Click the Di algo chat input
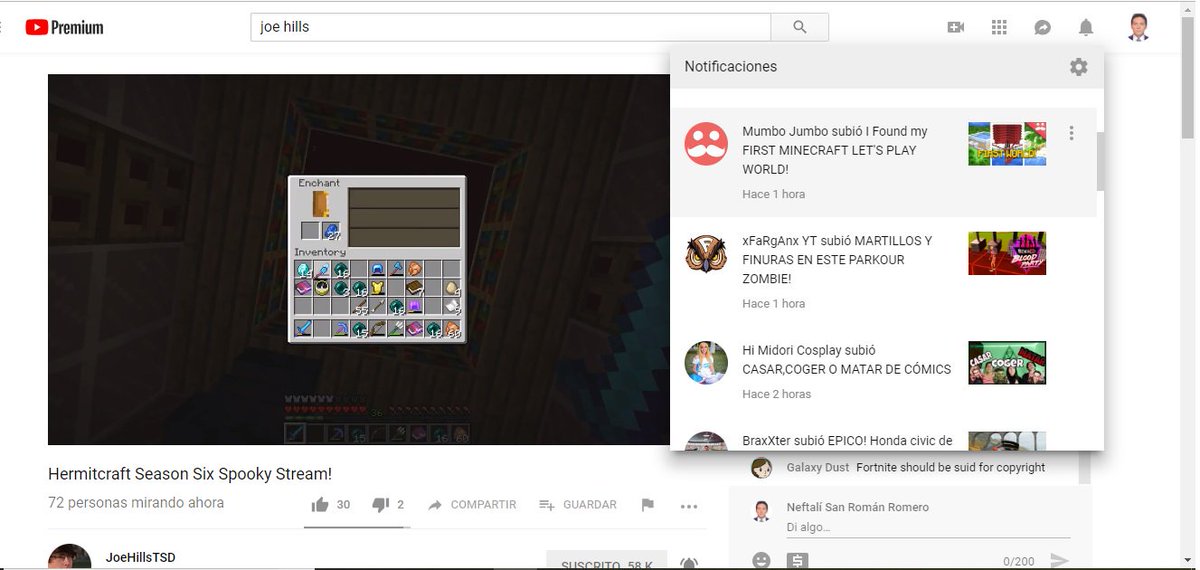This screenshot has height=570, width=1200. click(928, 527)
